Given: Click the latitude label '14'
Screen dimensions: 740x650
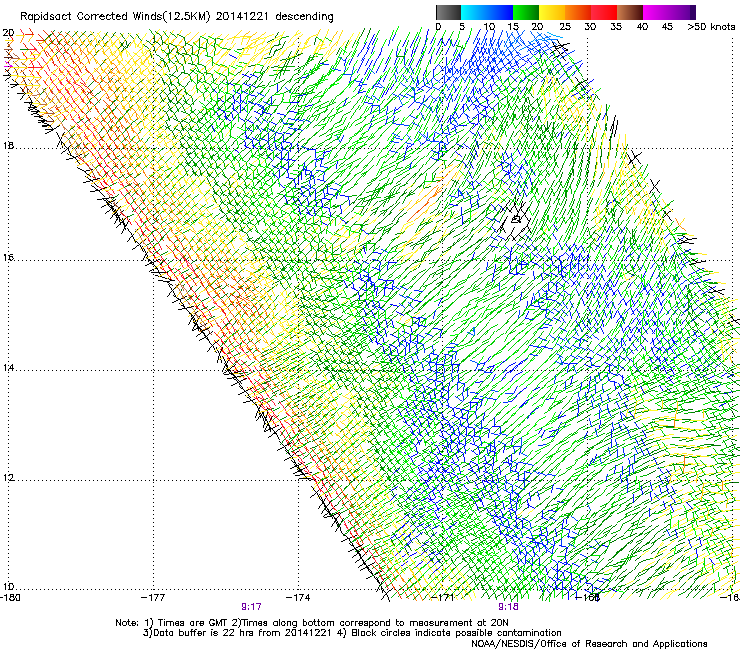Looking at the screenshot, I should [8, 368].
